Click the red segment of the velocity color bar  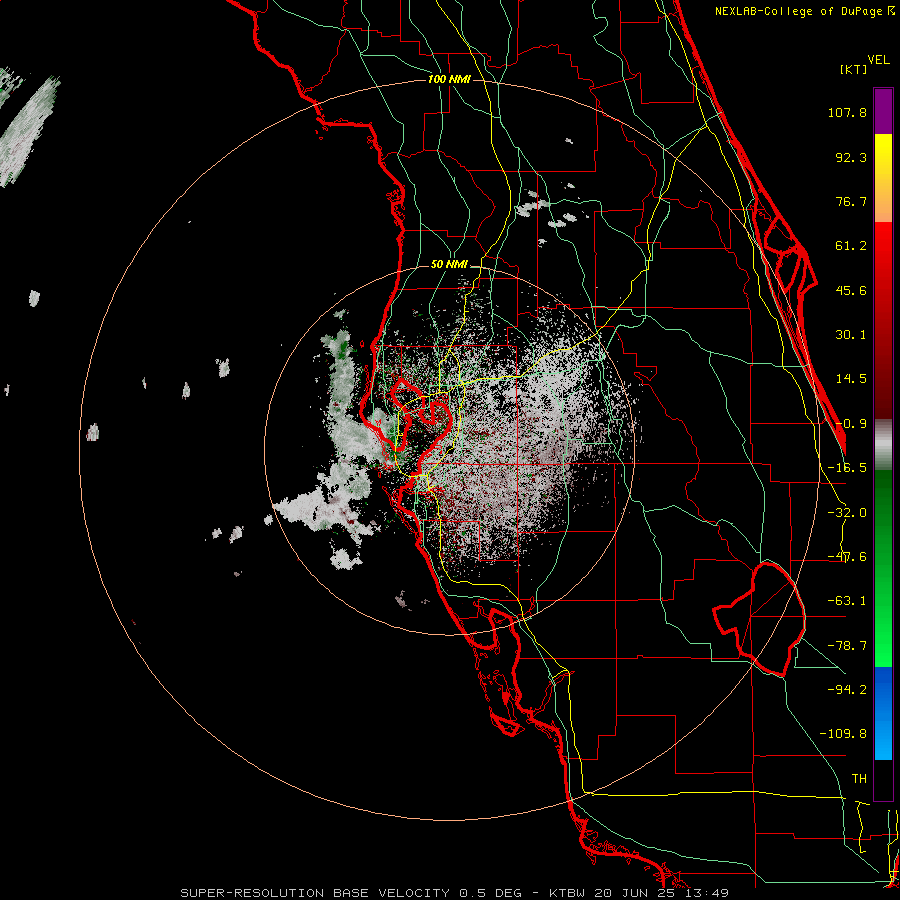883,320
